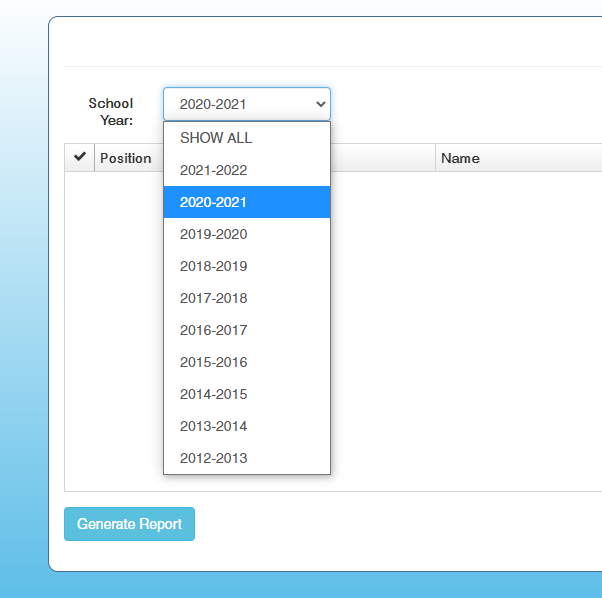Click the Name column header
Image resolution: width=602 pixels, height=598 pixels.
click(460, 158)
